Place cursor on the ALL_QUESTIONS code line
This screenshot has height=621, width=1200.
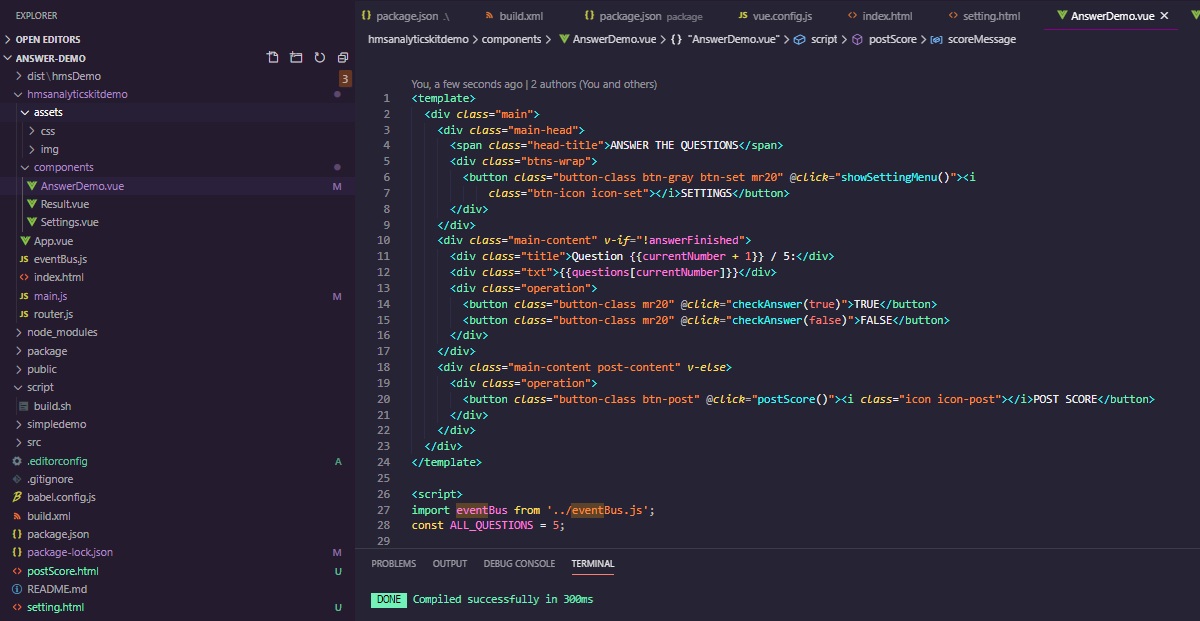(x=488, y=525)
